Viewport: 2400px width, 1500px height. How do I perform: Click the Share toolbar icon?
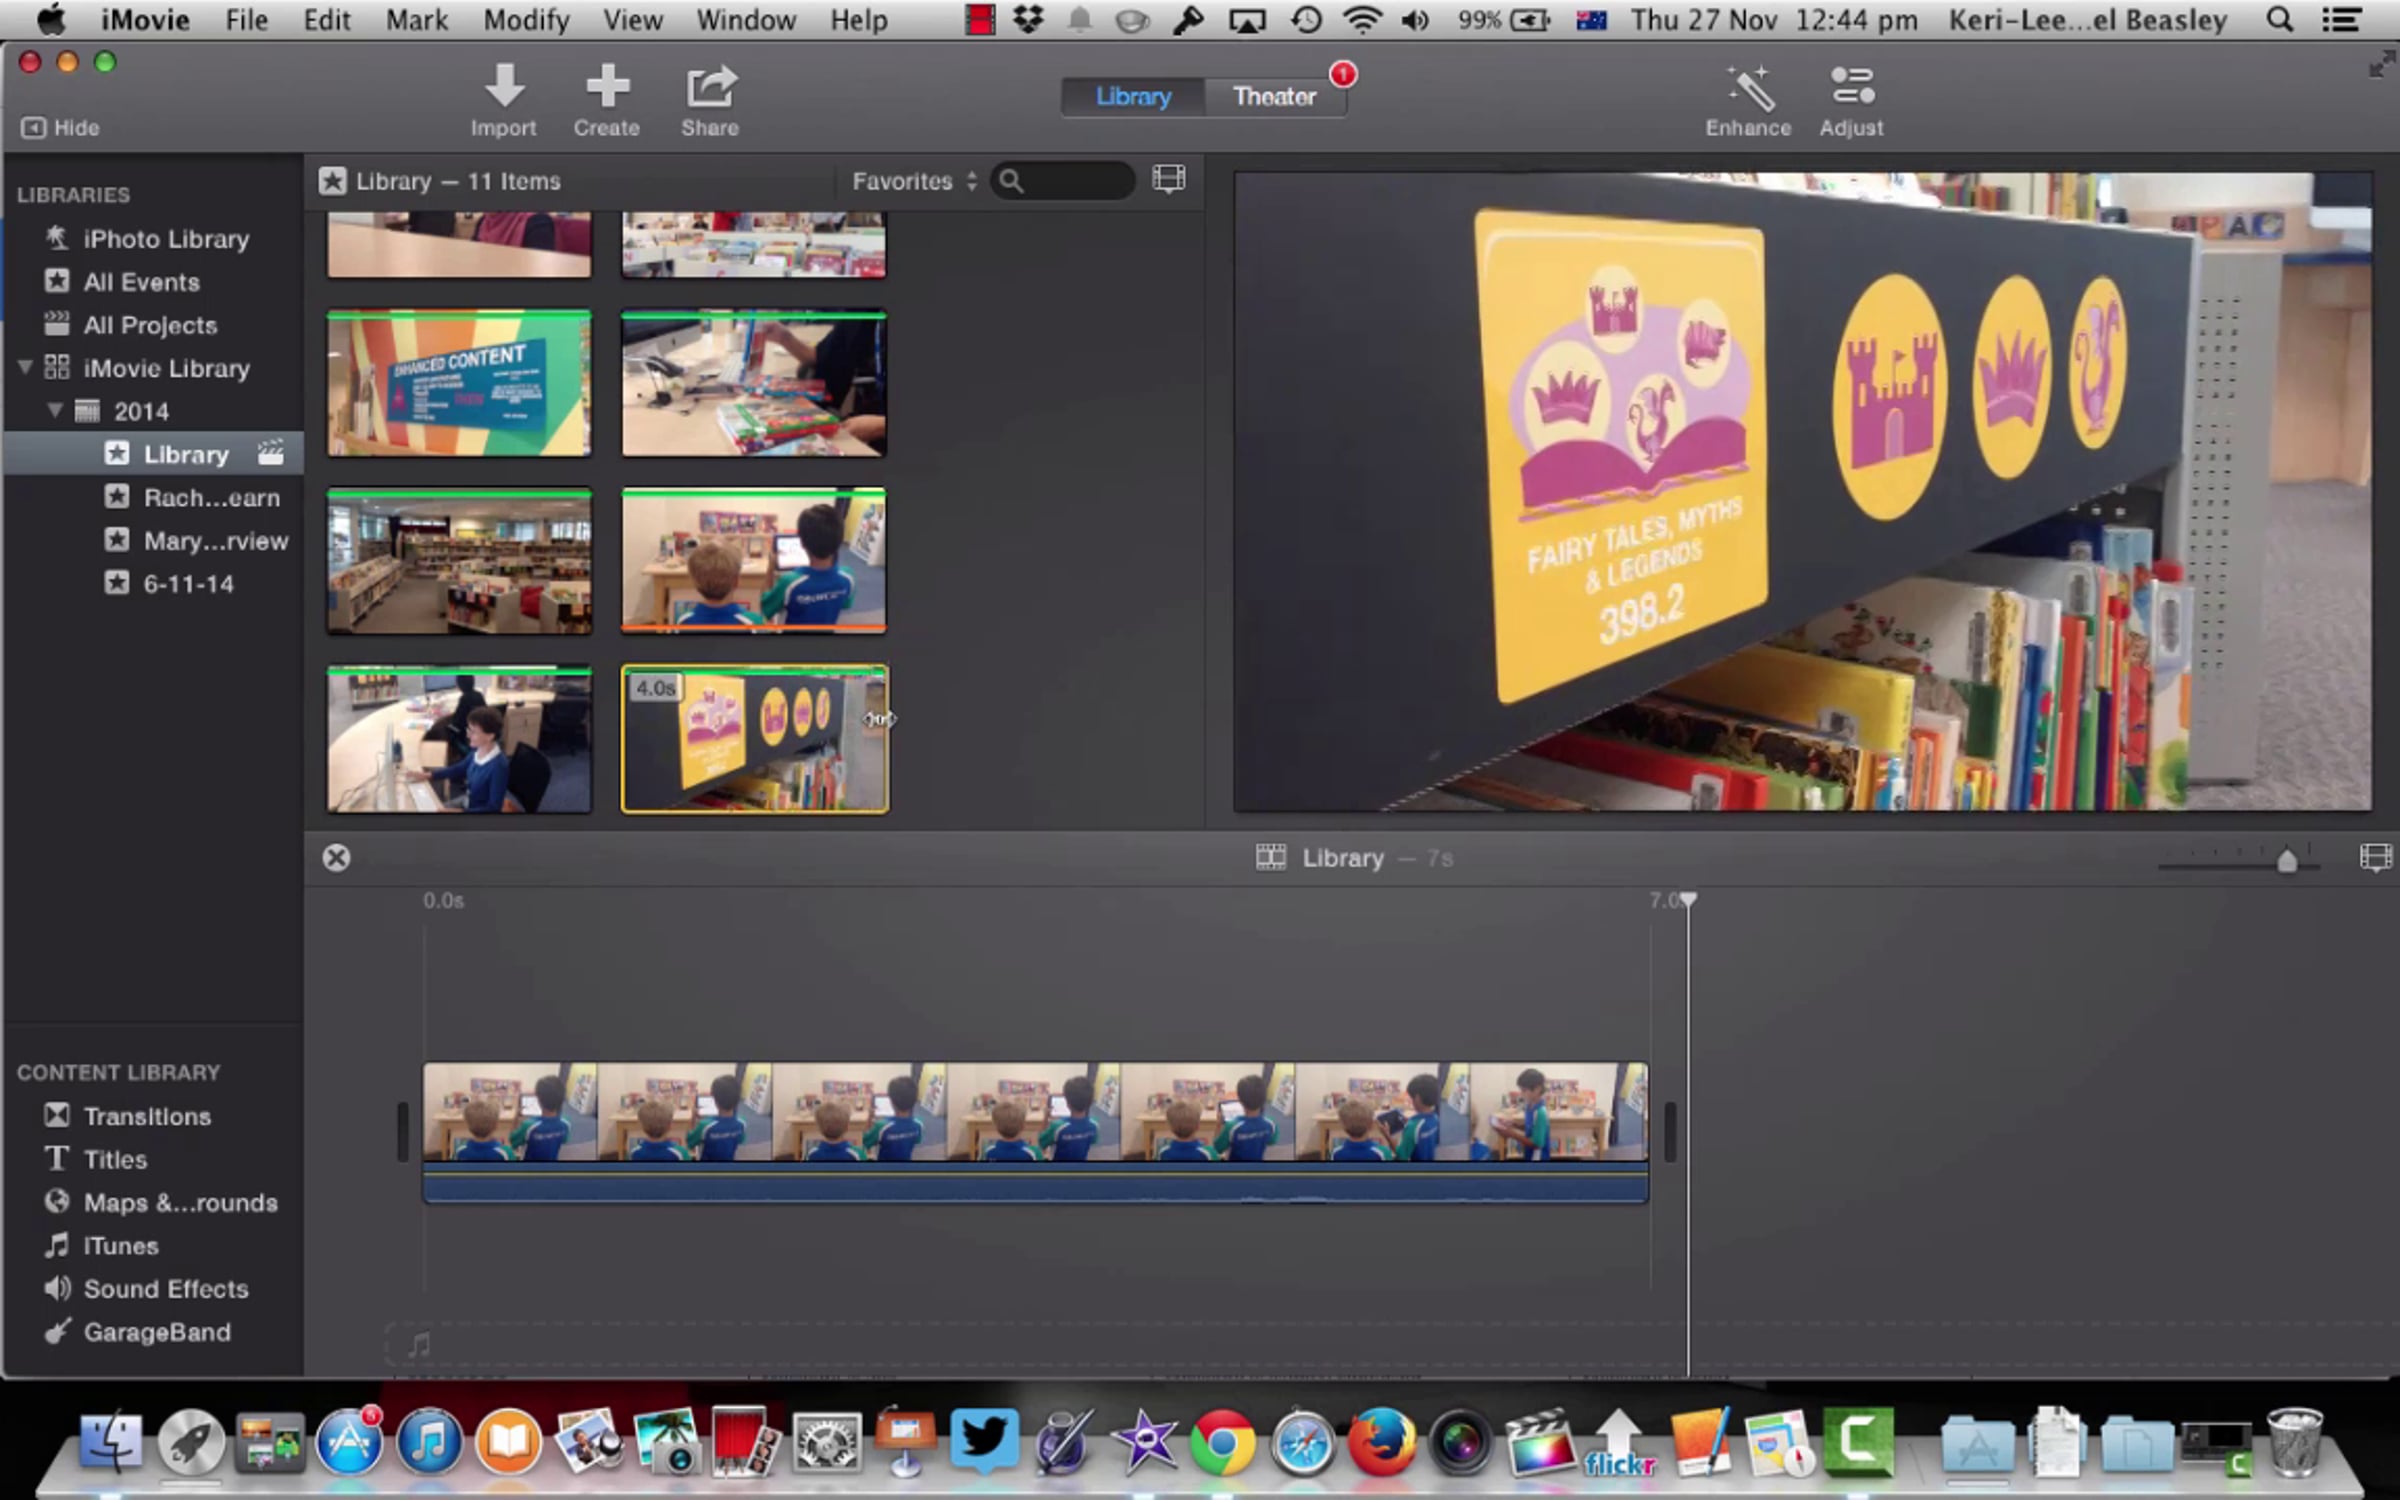710,87
